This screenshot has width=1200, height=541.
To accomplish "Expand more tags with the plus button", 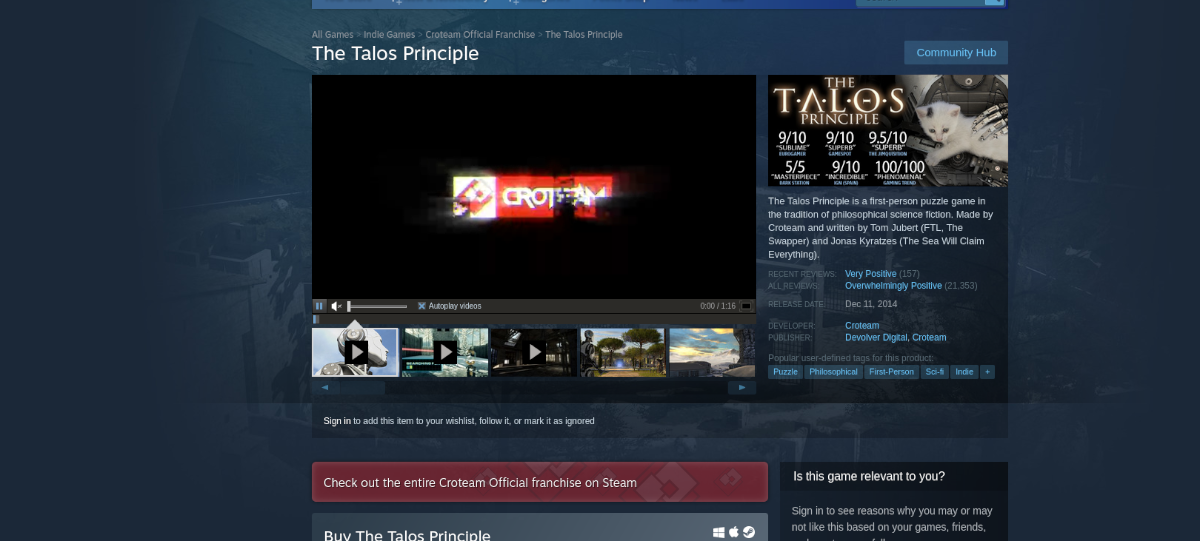I will pos(988,372).
